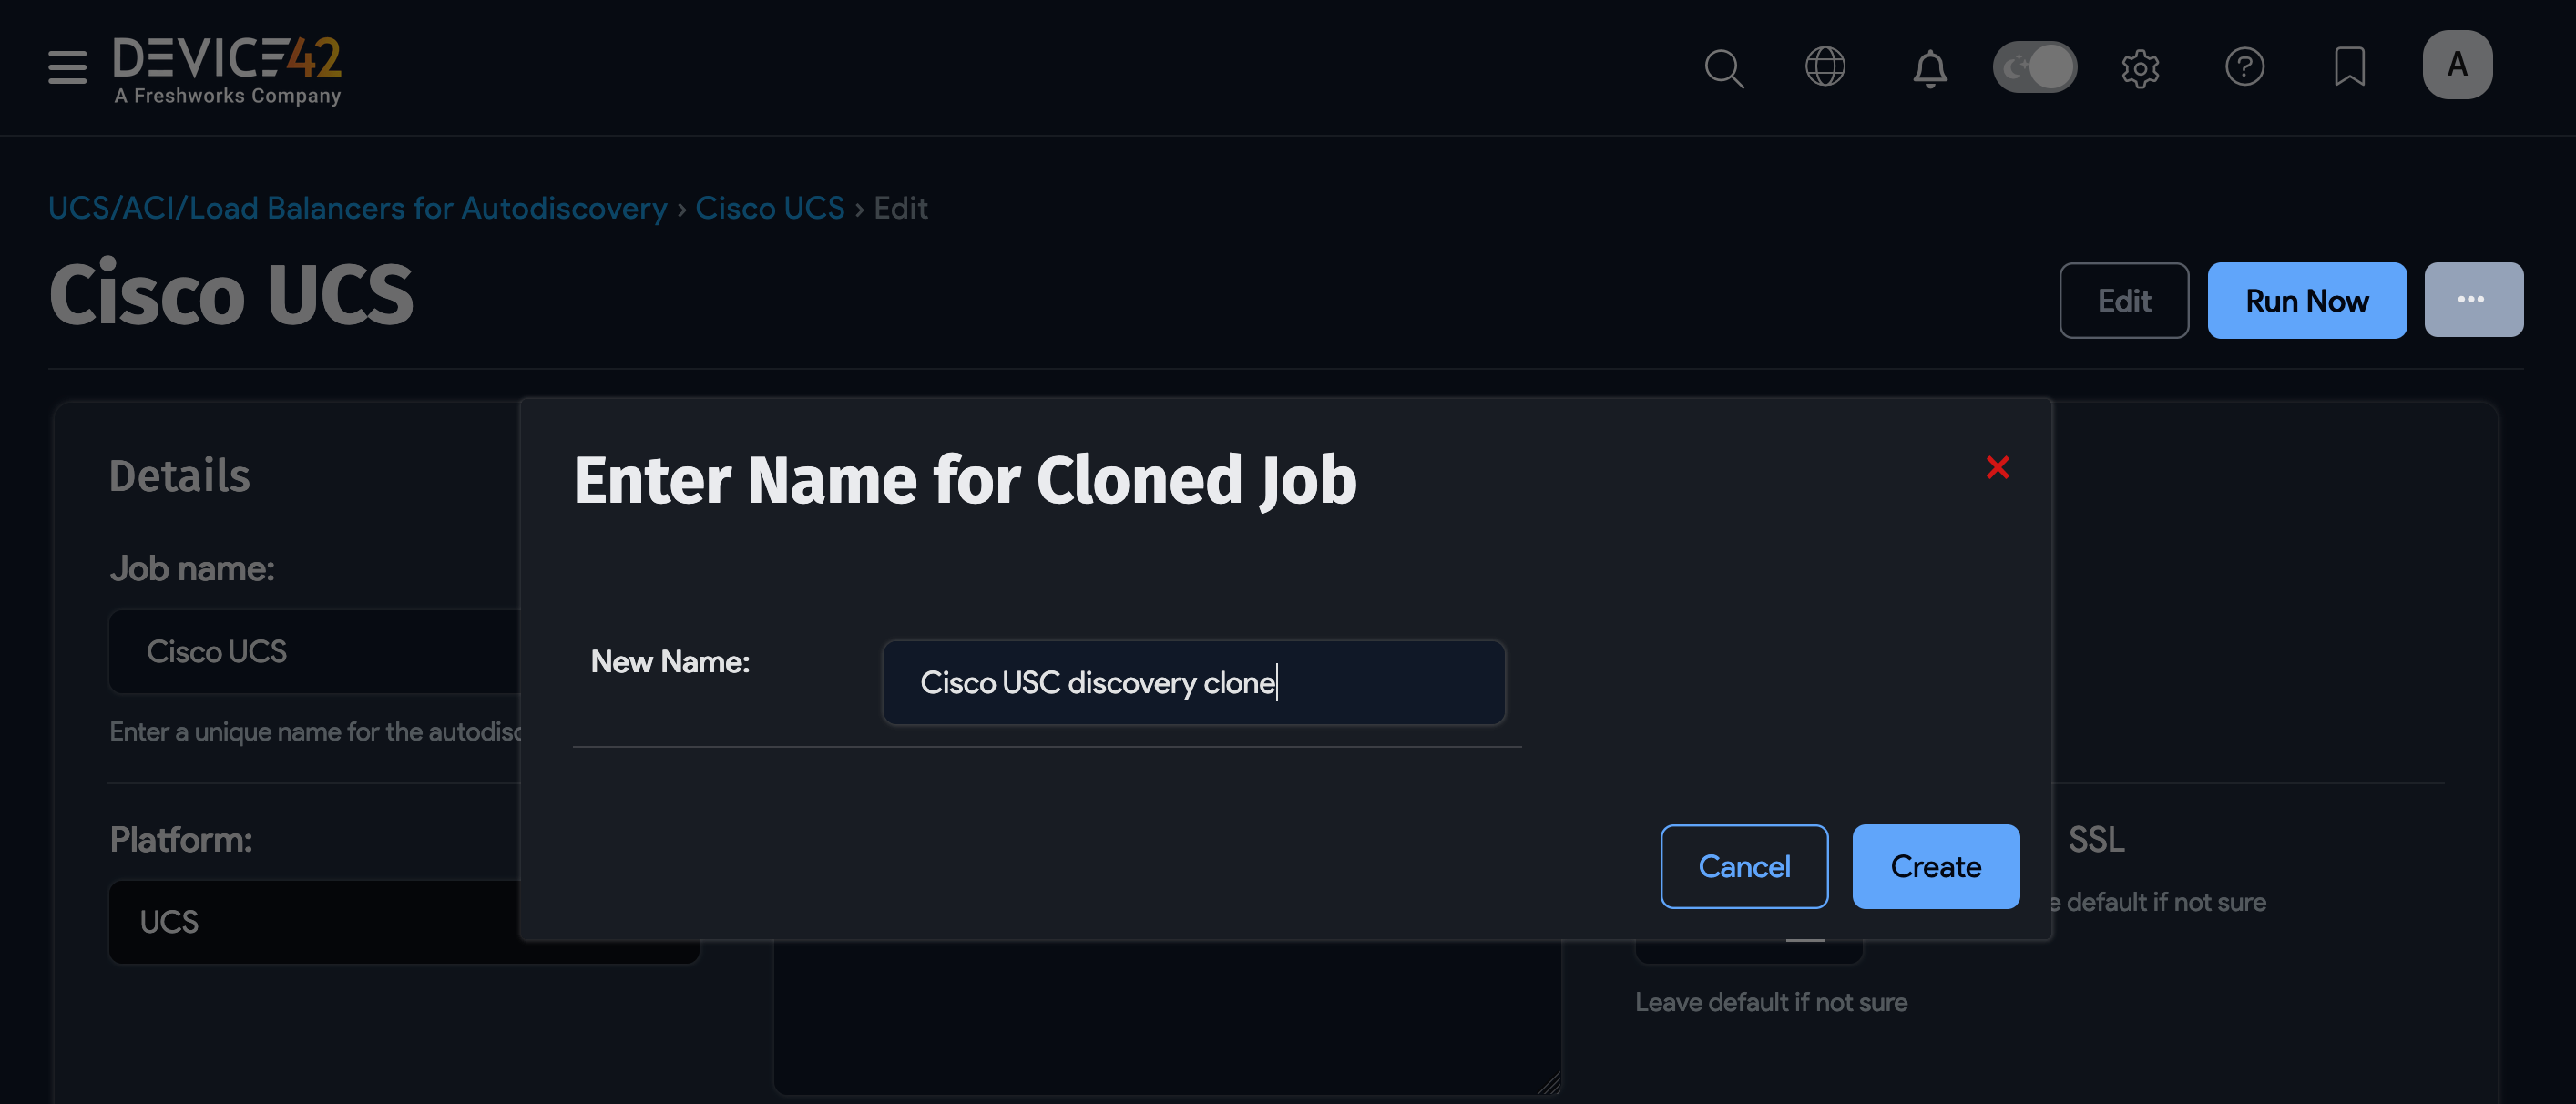The image size is (2576, 1104).
Task: Select the Cisco UCS breadcrumb link
Action: pyautogui.click(x=770, y=207)
